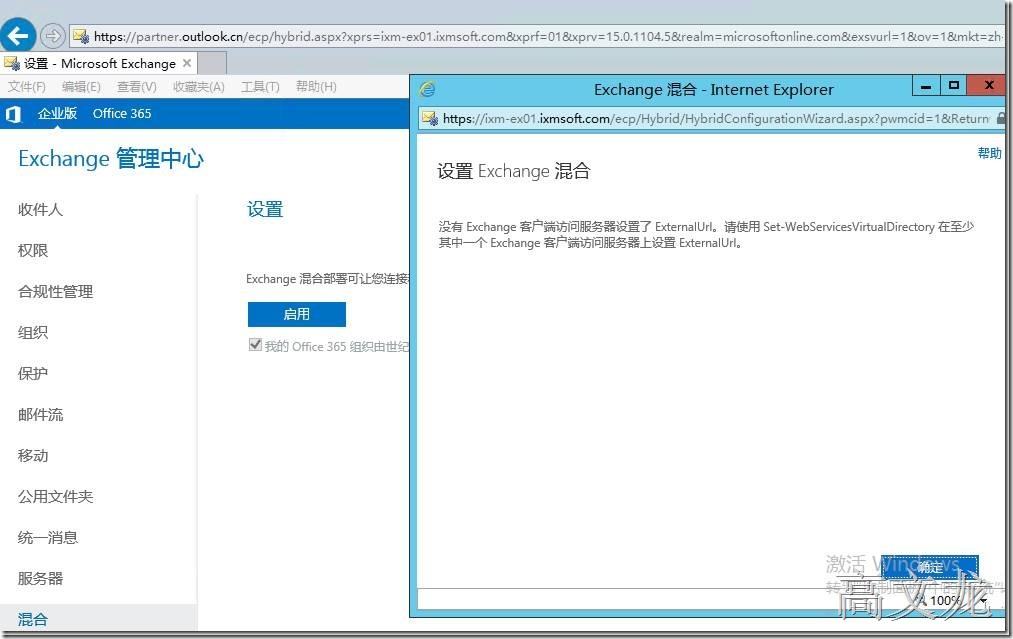Click the browser Forward arrow button
Screen dimensions: 1013x639
pos(53,36)
